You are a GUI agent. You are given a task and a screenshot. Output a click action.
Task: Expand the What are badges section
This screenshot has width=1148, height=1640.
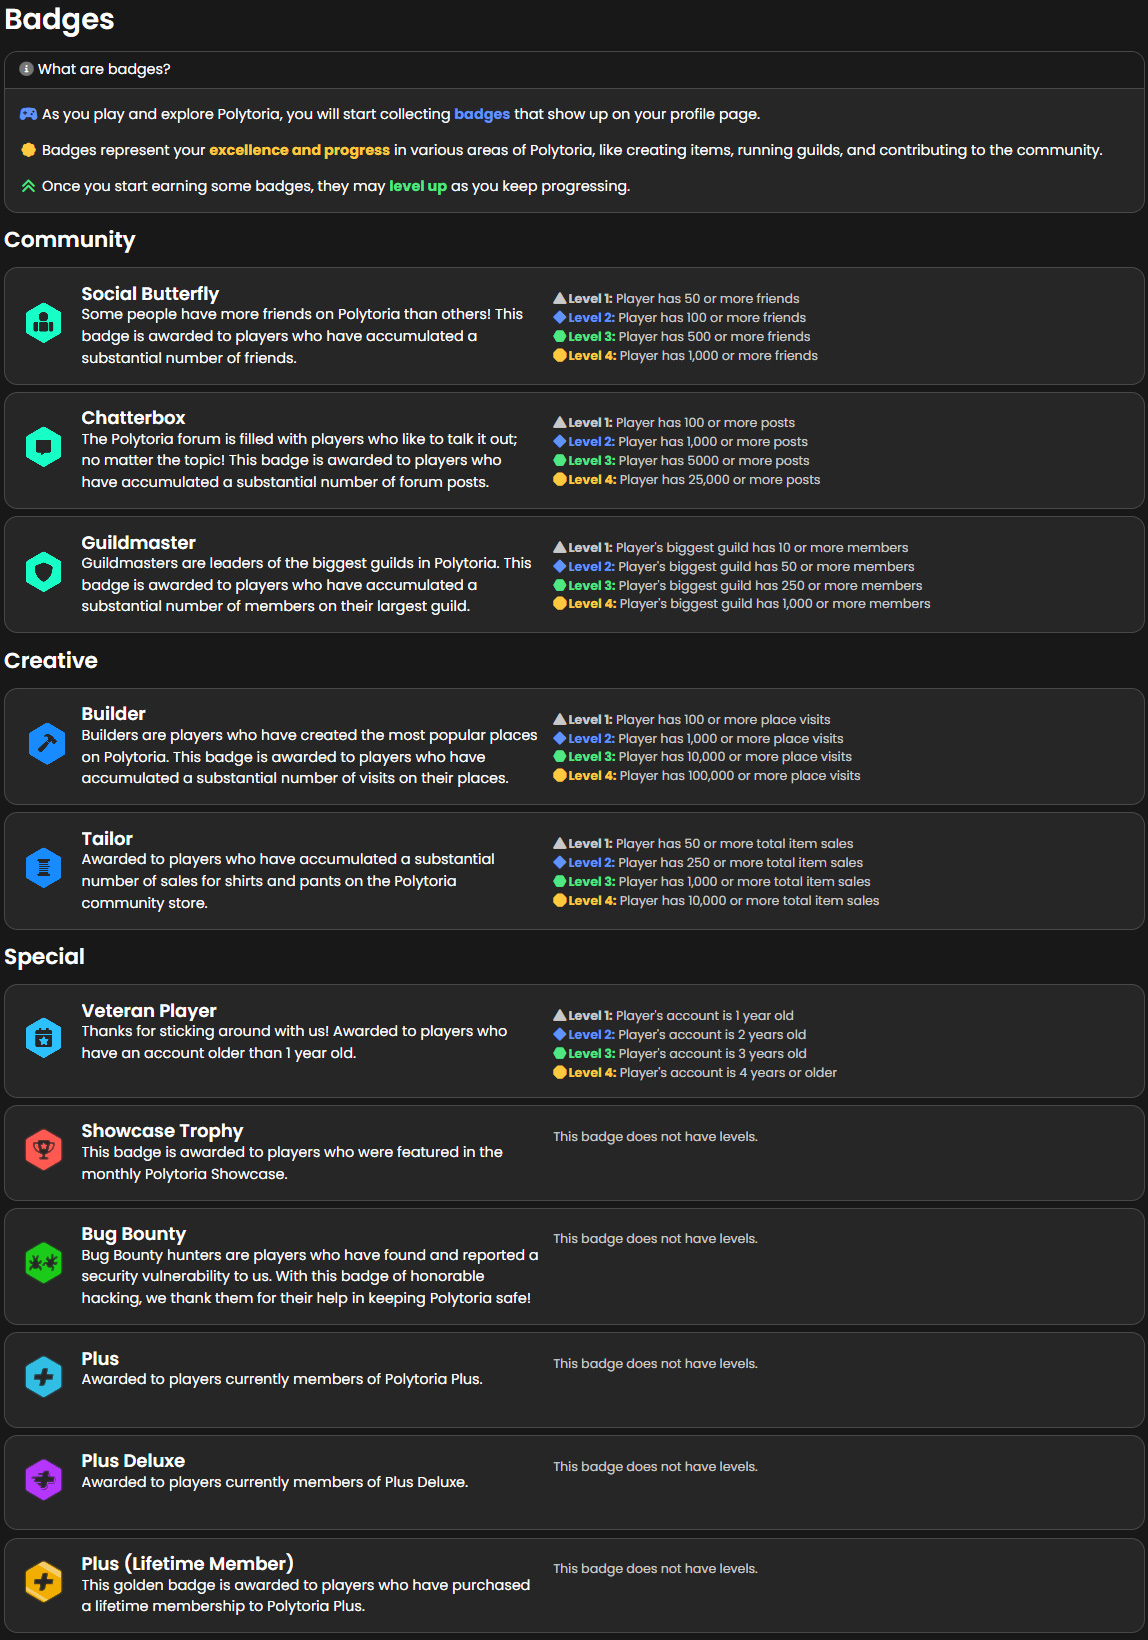tap(103, 69)
